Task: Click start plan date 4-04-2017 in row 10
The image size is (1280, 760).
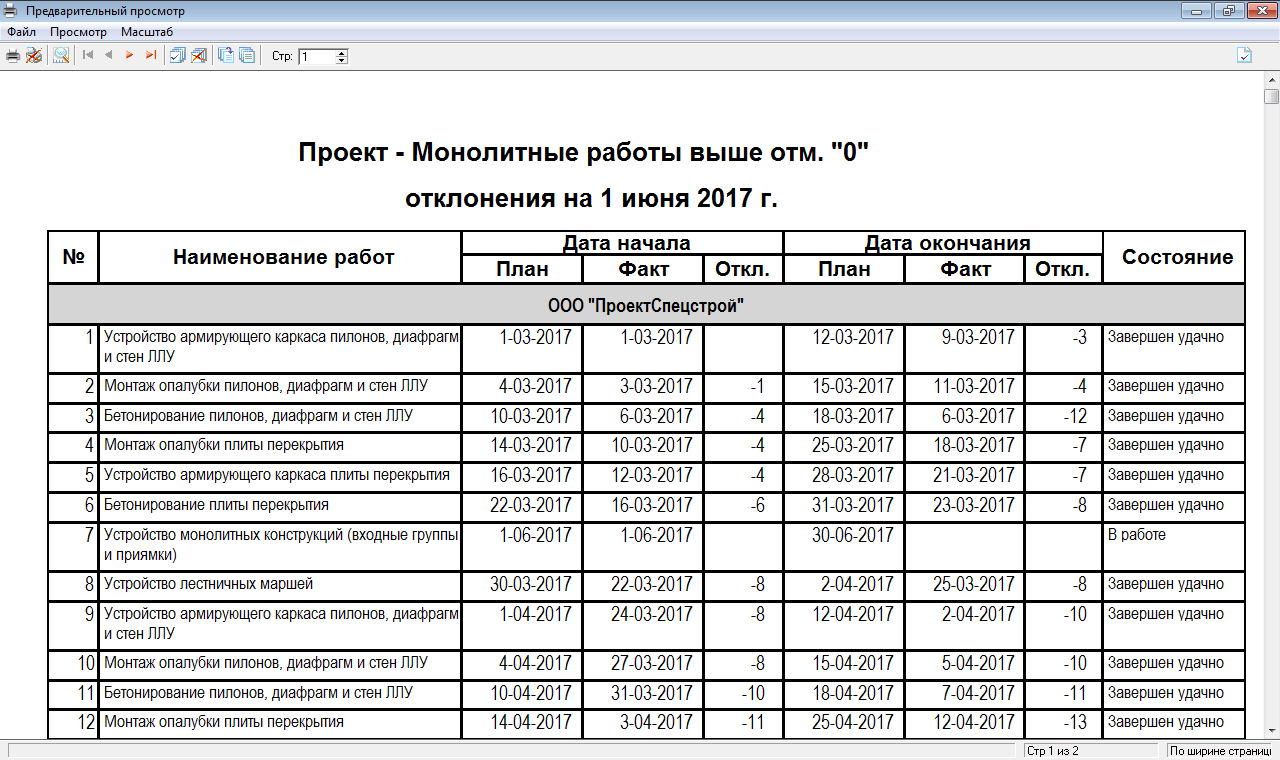Action: click(536, 663)
